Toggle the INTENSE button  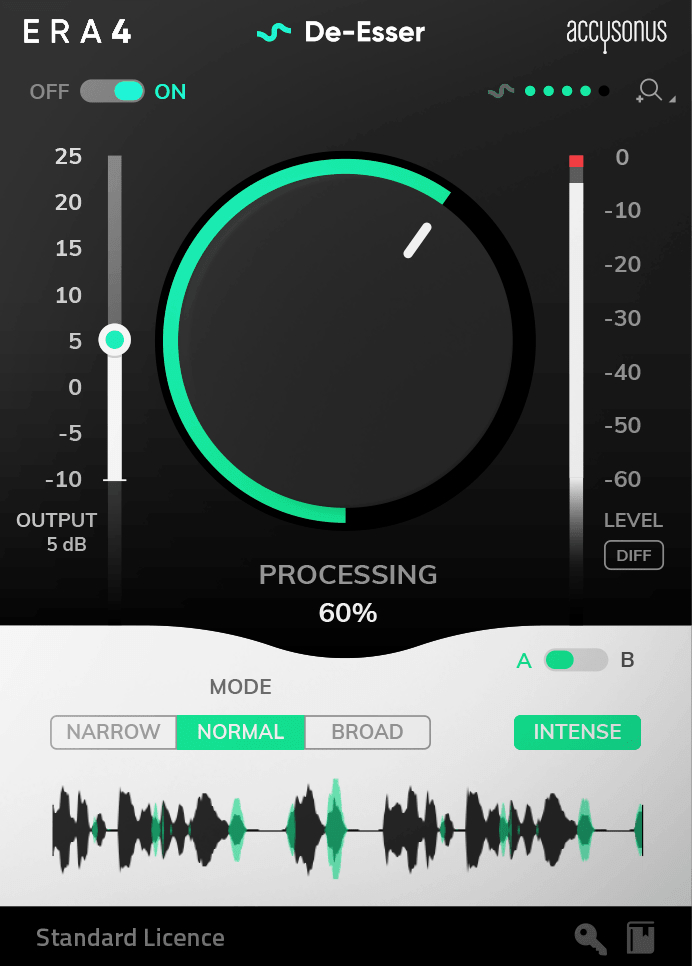577,732
